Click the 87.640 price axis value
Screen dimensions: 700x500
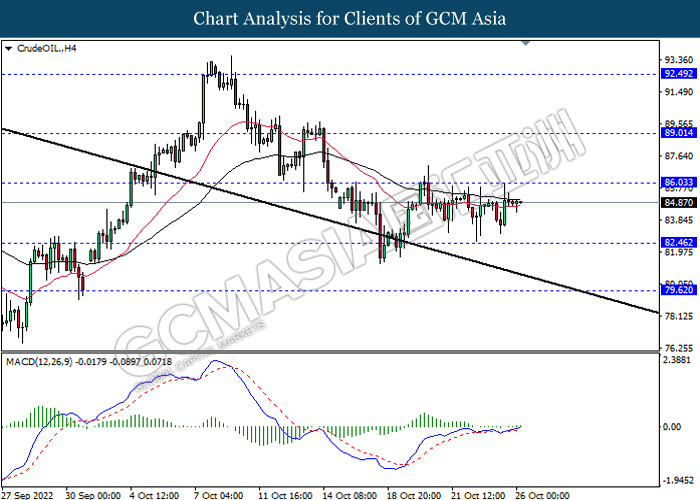click(679, 156)
